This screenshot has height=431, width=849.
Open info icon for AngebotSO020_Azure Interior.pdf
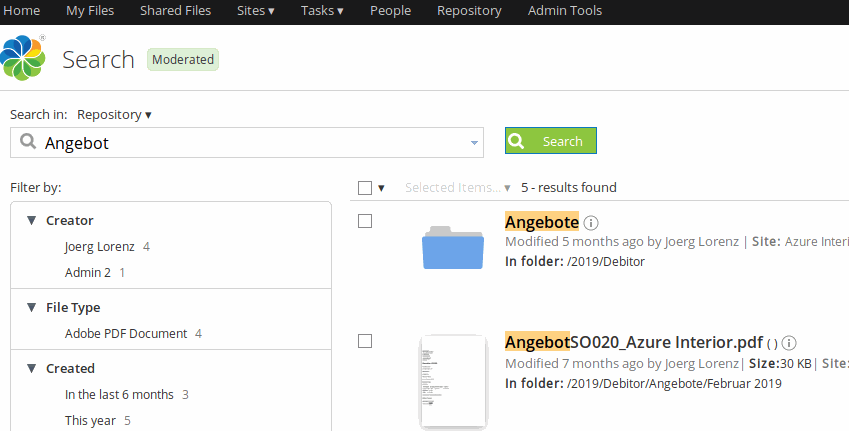click(x=789, y=343)
